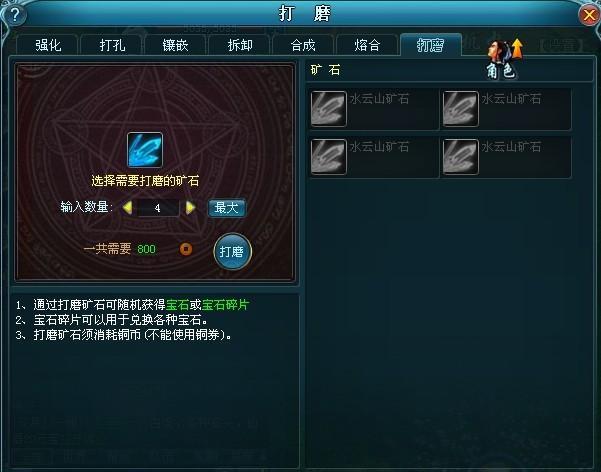
Task: Open the 角色 character upgrade icon
Action: 503,59
